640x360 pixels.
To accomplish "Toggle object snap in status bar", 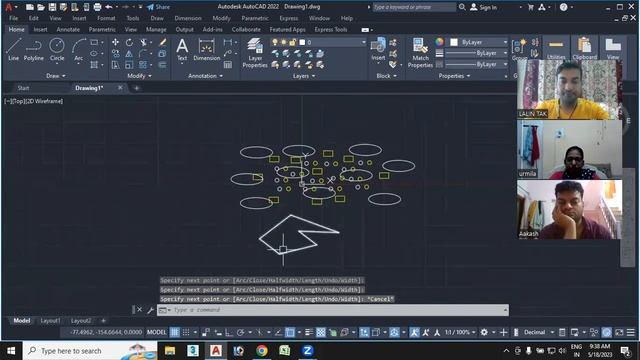I will [x=290, y=332].
